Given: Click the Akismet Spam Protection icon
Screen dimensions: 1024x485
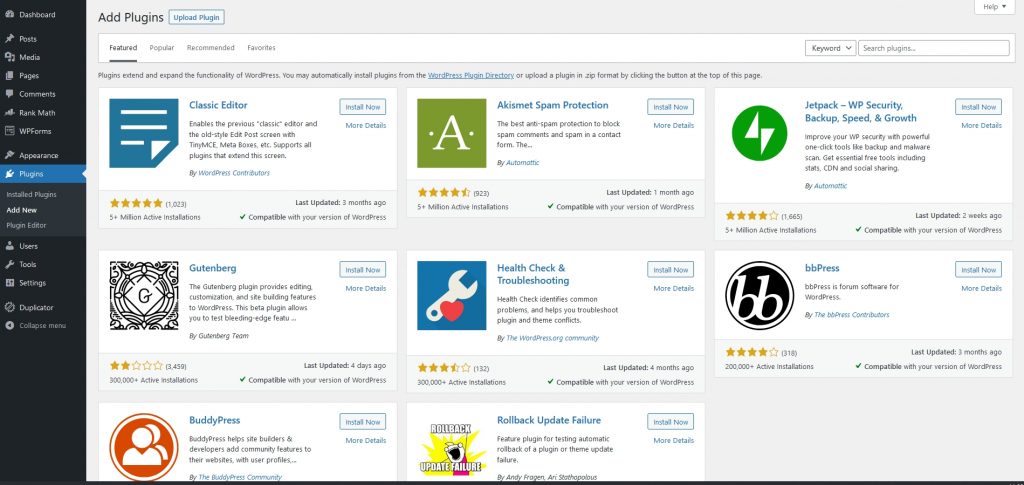Looking at the screenshot, I should [451, 133].
